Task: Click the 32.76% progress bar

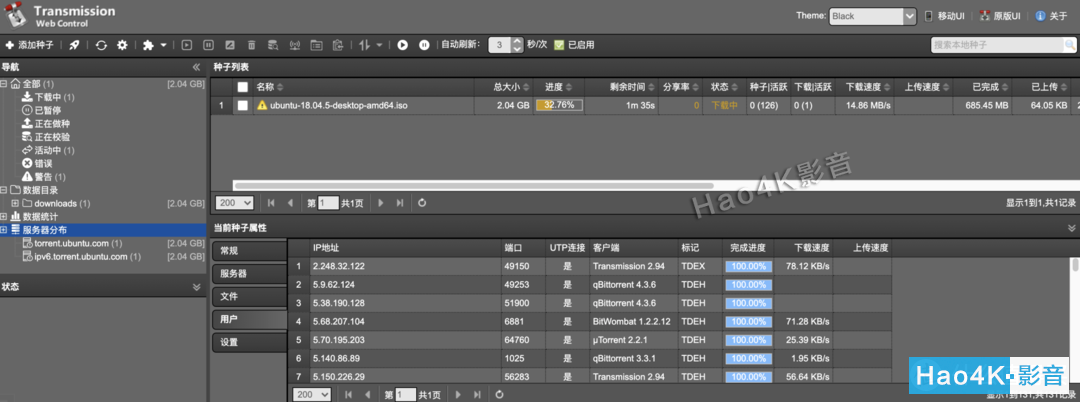Action: coord(559,105)
